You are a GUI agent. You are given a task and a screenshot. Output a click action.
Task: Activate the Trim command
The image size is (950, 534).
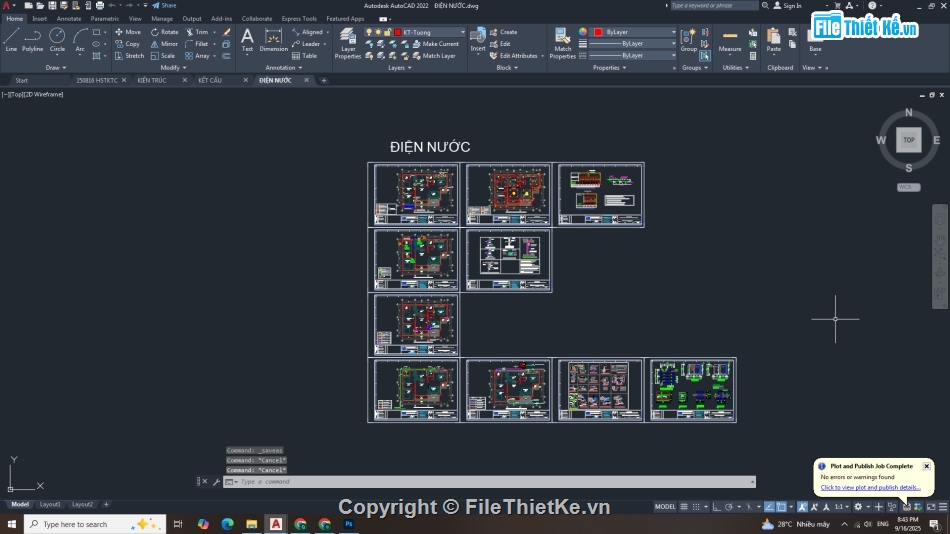197,32
